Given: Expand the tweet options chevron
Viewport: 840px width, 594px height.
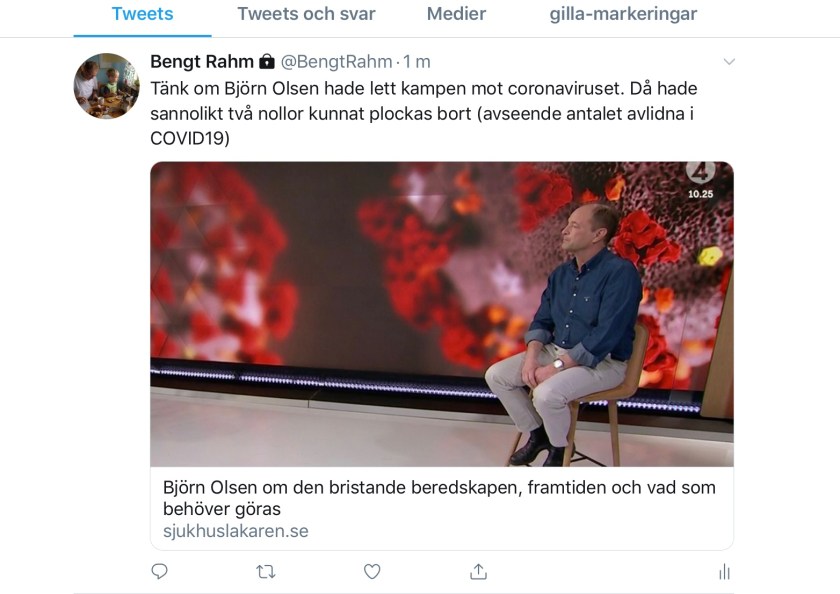Looking at the screenshot, I should pyautogui.click(x=729, y=62).
